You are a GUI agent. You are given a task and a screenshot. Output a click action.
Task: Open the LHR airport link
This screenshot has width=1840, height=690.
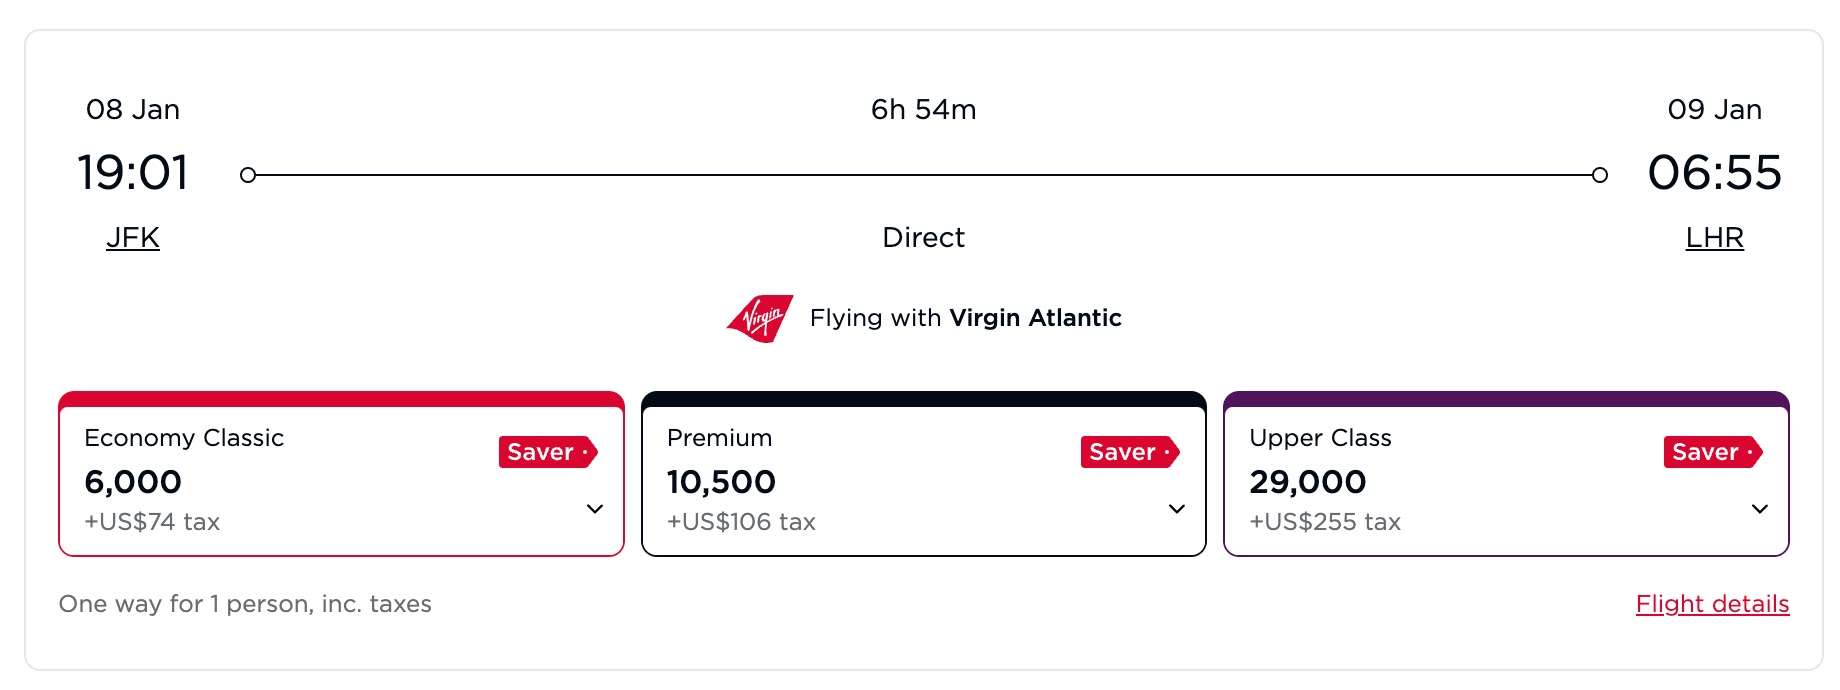click(1714, 237)
